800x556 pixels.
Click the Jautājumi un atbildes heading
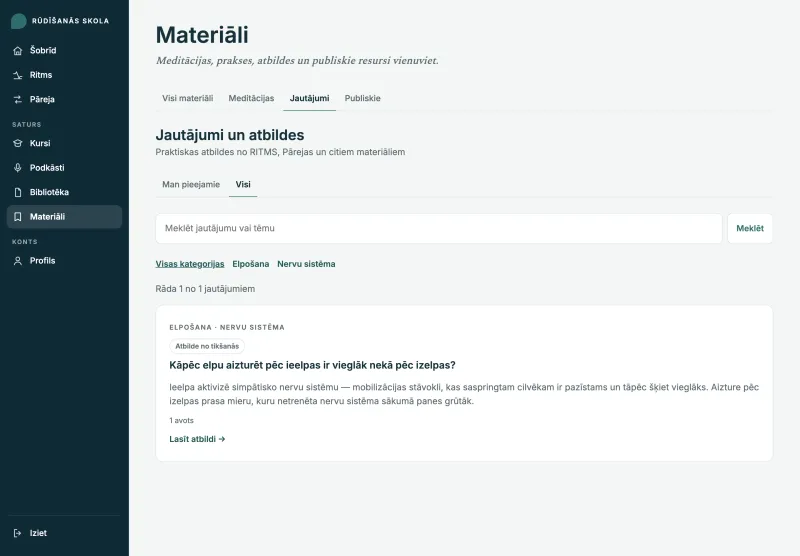point(230,135)
